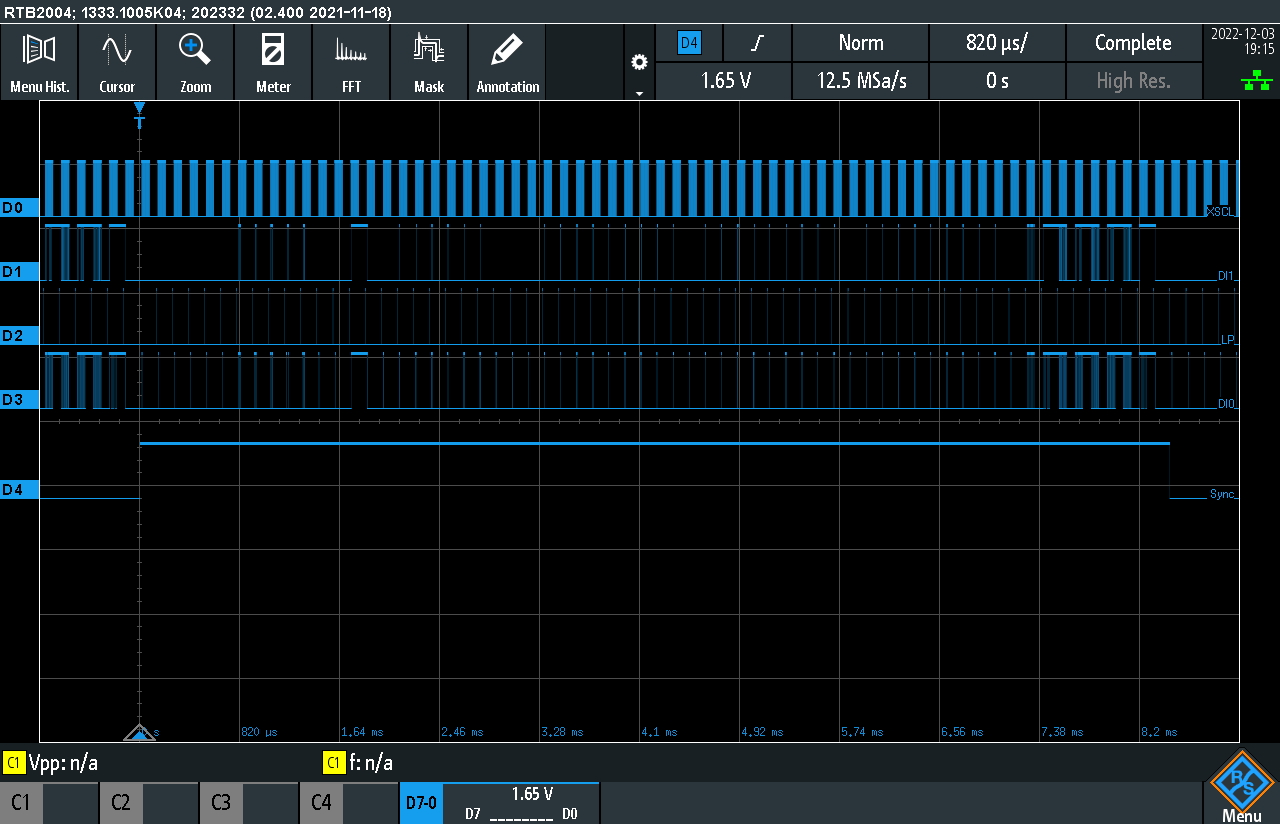Click the 1.64 ms time axis label
Screen dimensions: 1280x824
[x=361, y=732]
